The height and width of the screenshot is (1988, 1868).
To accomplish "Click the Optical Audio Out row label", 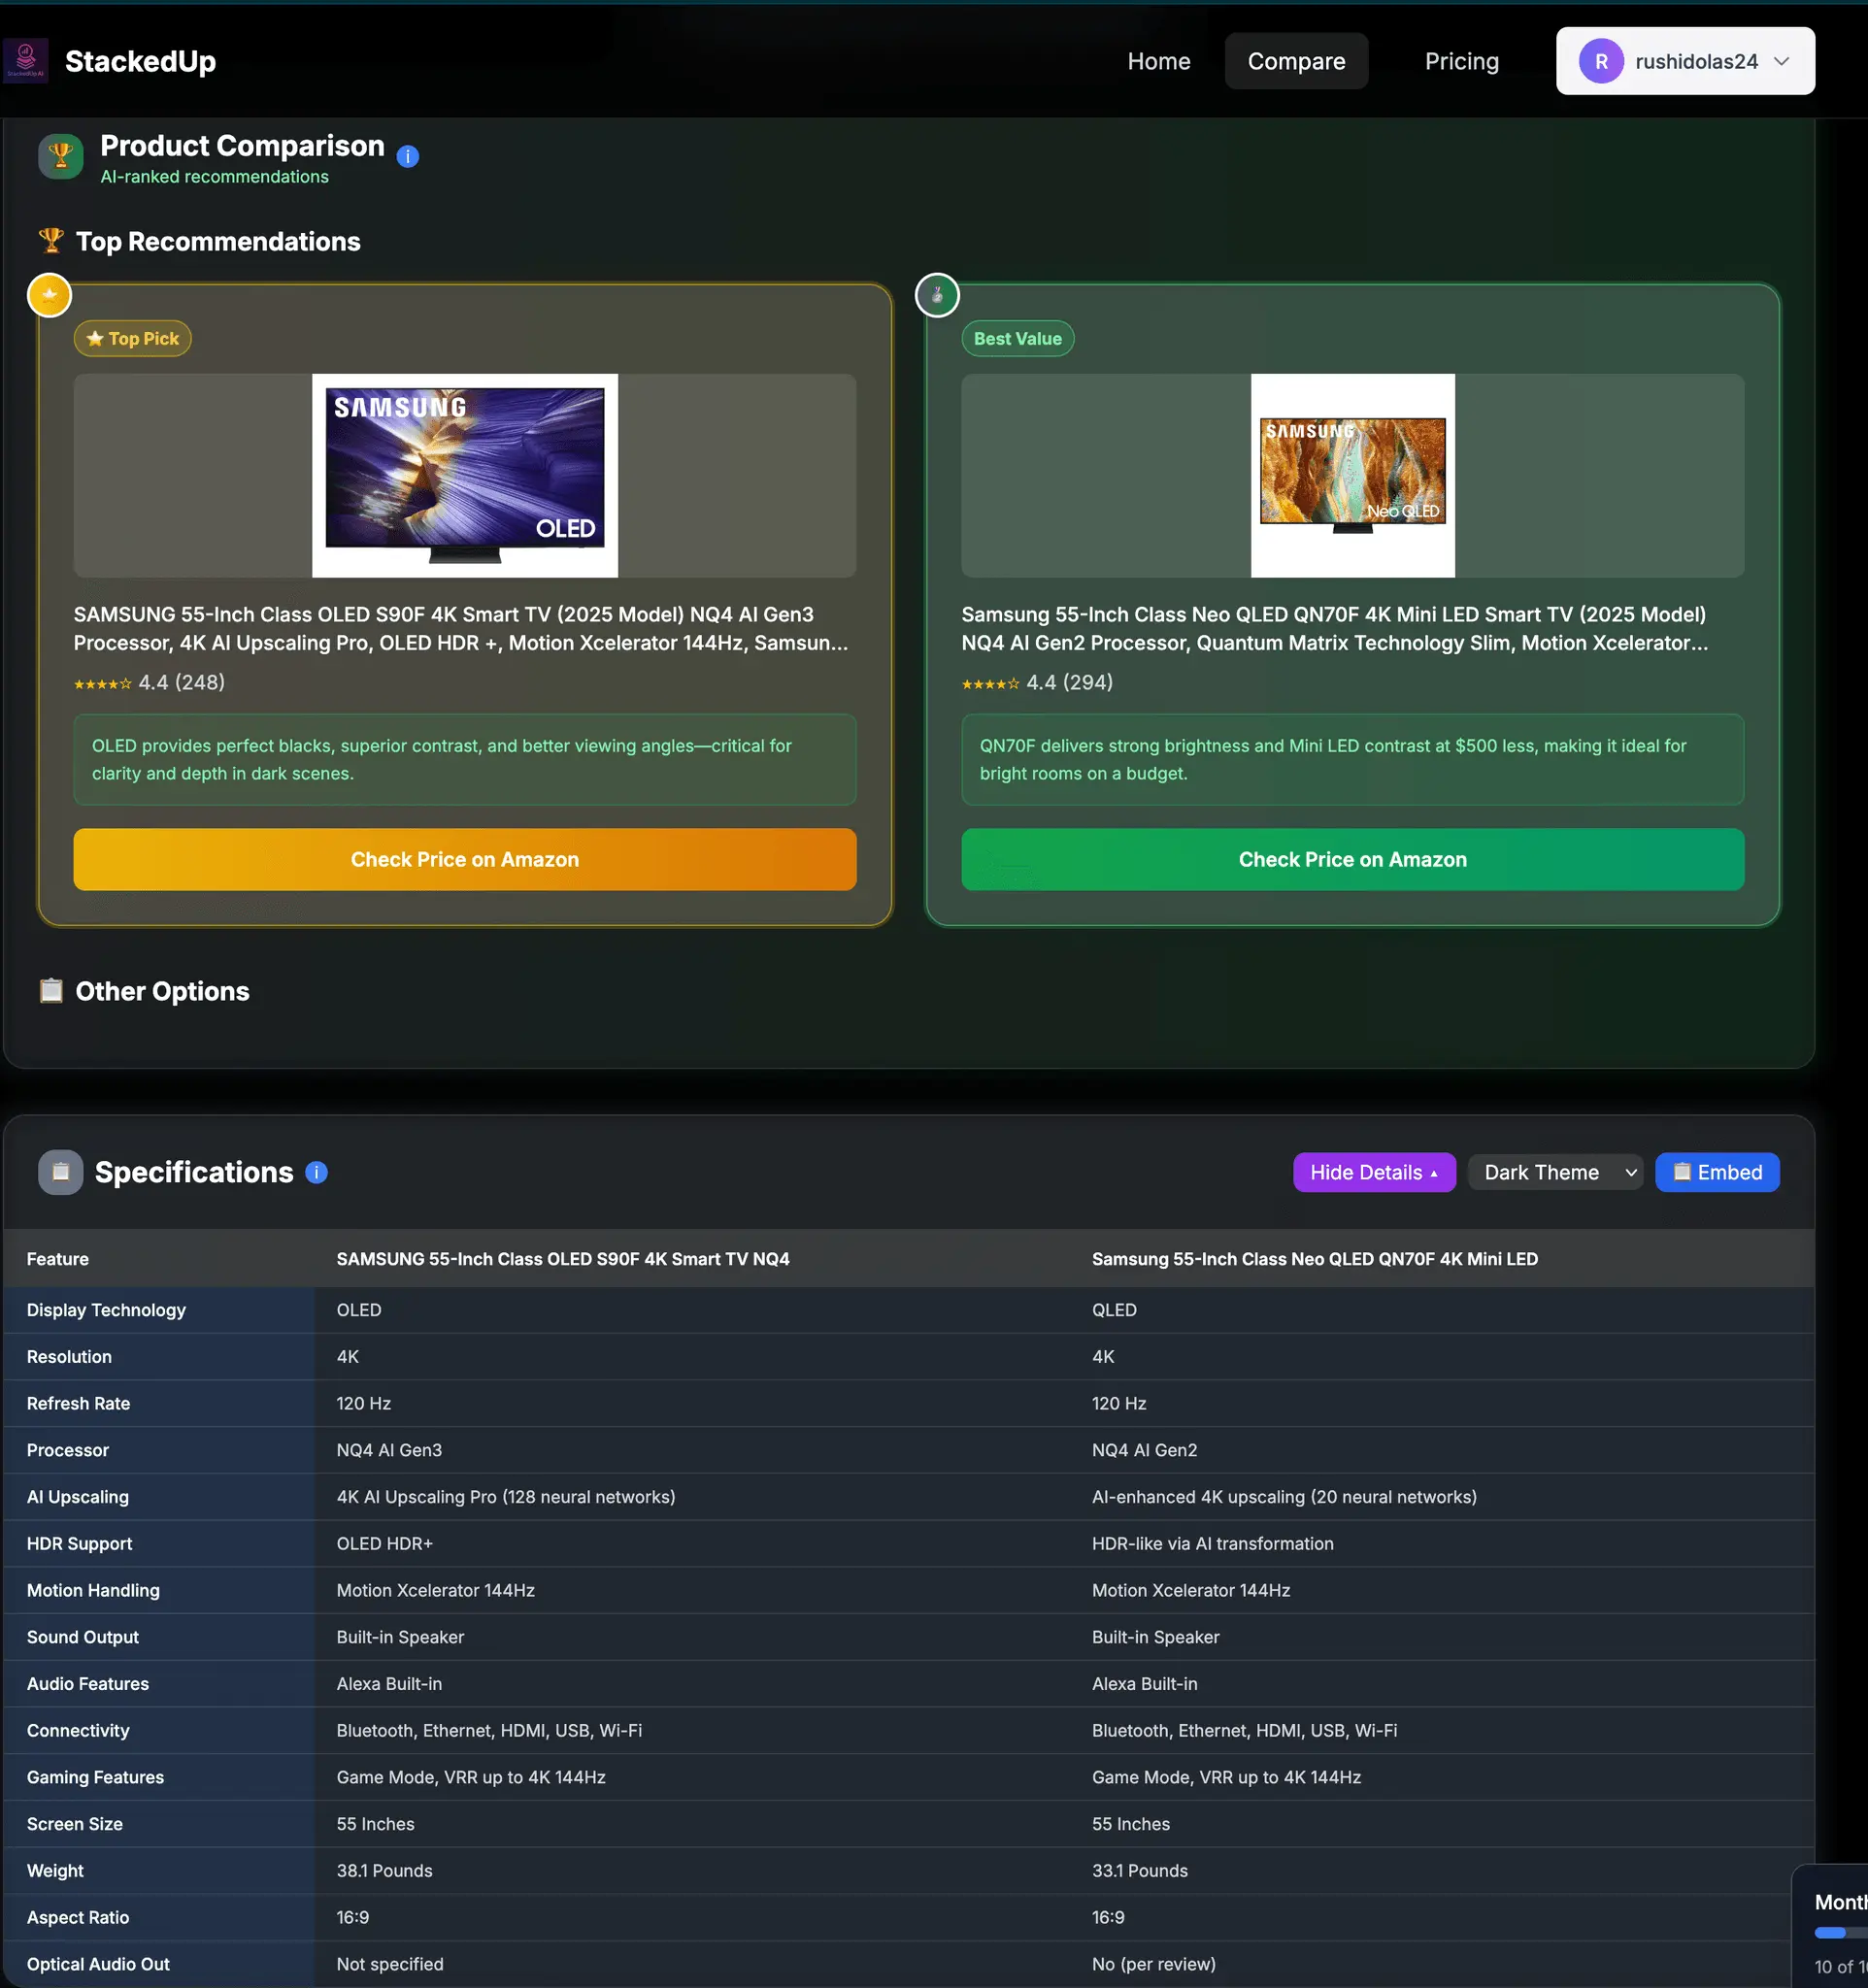I will tap(98, 1965).
